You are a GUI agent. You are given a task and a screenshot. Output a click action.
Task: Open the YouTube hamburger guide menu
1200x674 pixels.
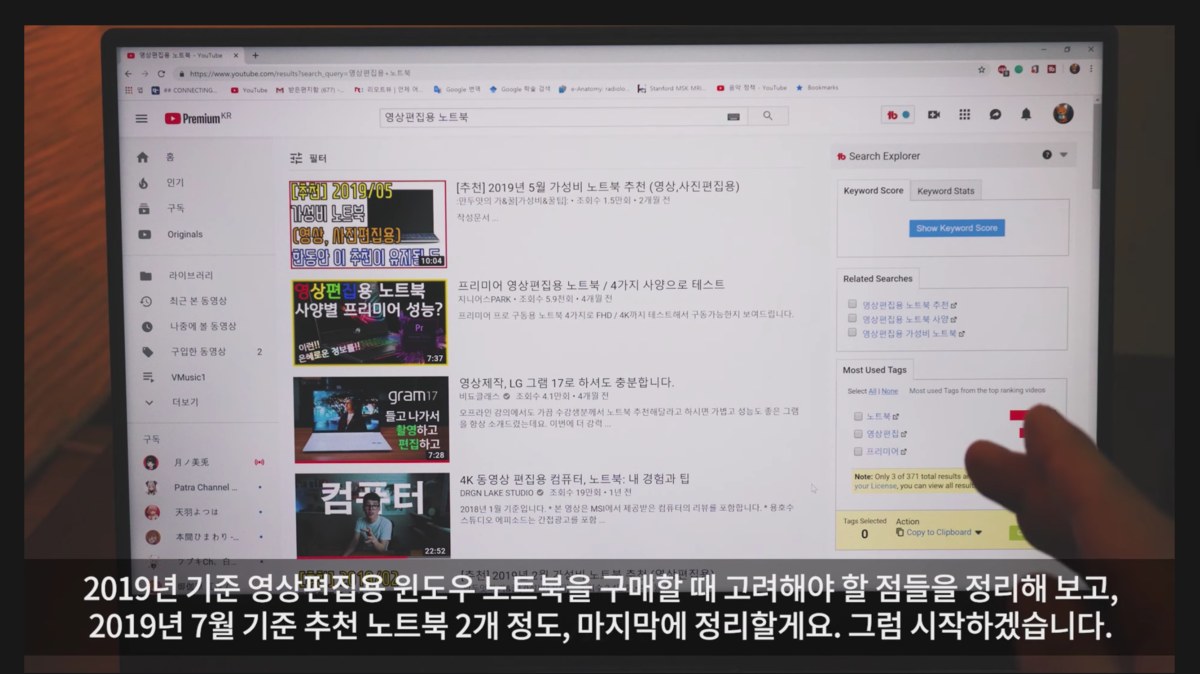pos(141,118)
